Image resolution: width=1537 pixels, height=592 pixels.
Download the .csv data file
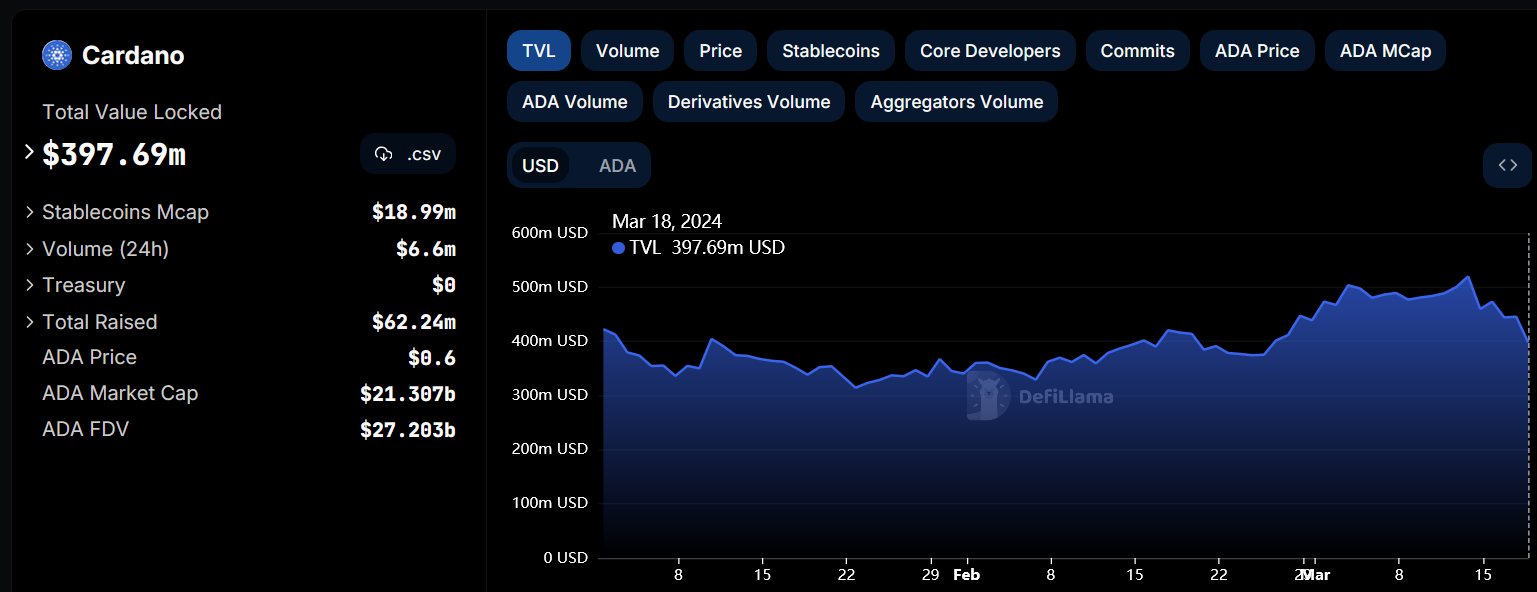pyautogui.click(x=408, y=154)
